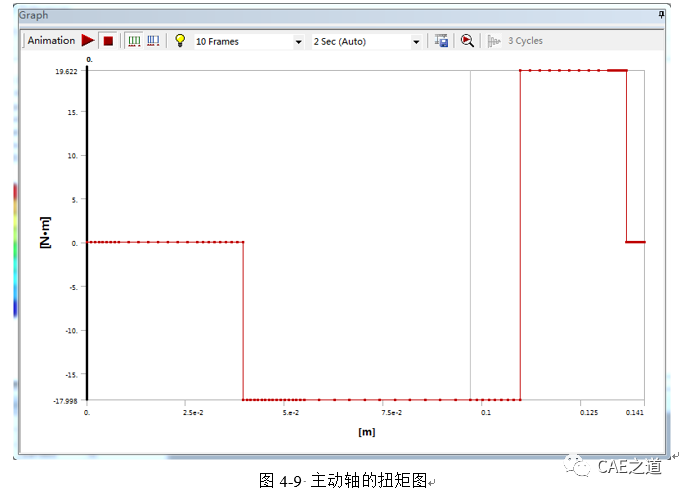
Task: Click the zoom magnifier animation icon
Action: coord(467,40)
